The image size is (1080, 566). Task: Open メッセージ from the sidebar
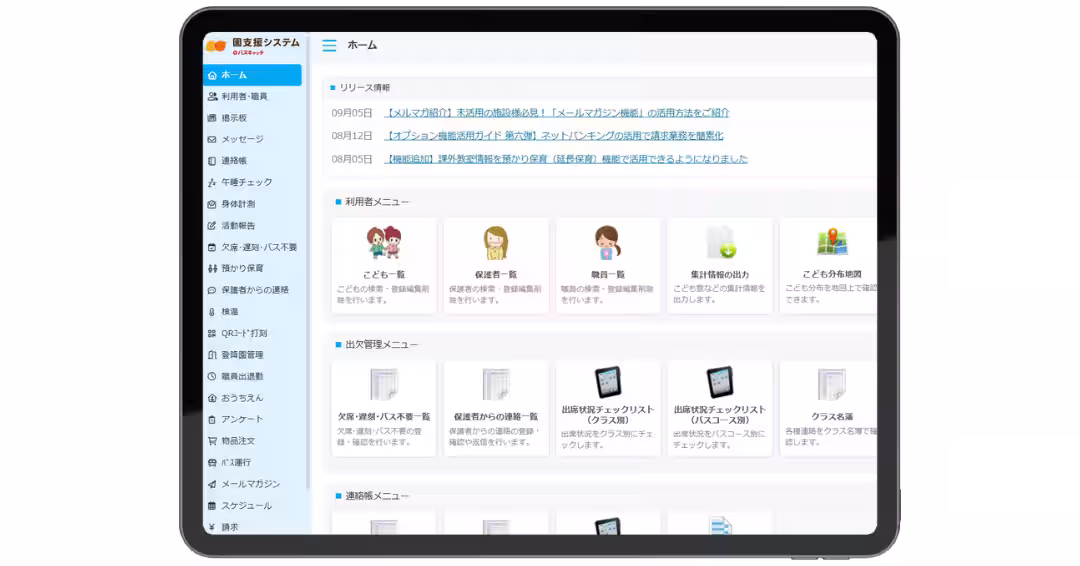click(242, 140)
